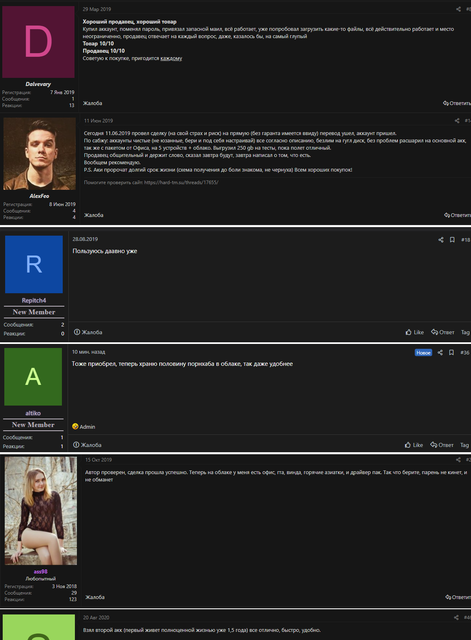Report AlexFeo's post via Жалоба
The height and width of the screenshot is (640, 471).
[x=93, y=215]
